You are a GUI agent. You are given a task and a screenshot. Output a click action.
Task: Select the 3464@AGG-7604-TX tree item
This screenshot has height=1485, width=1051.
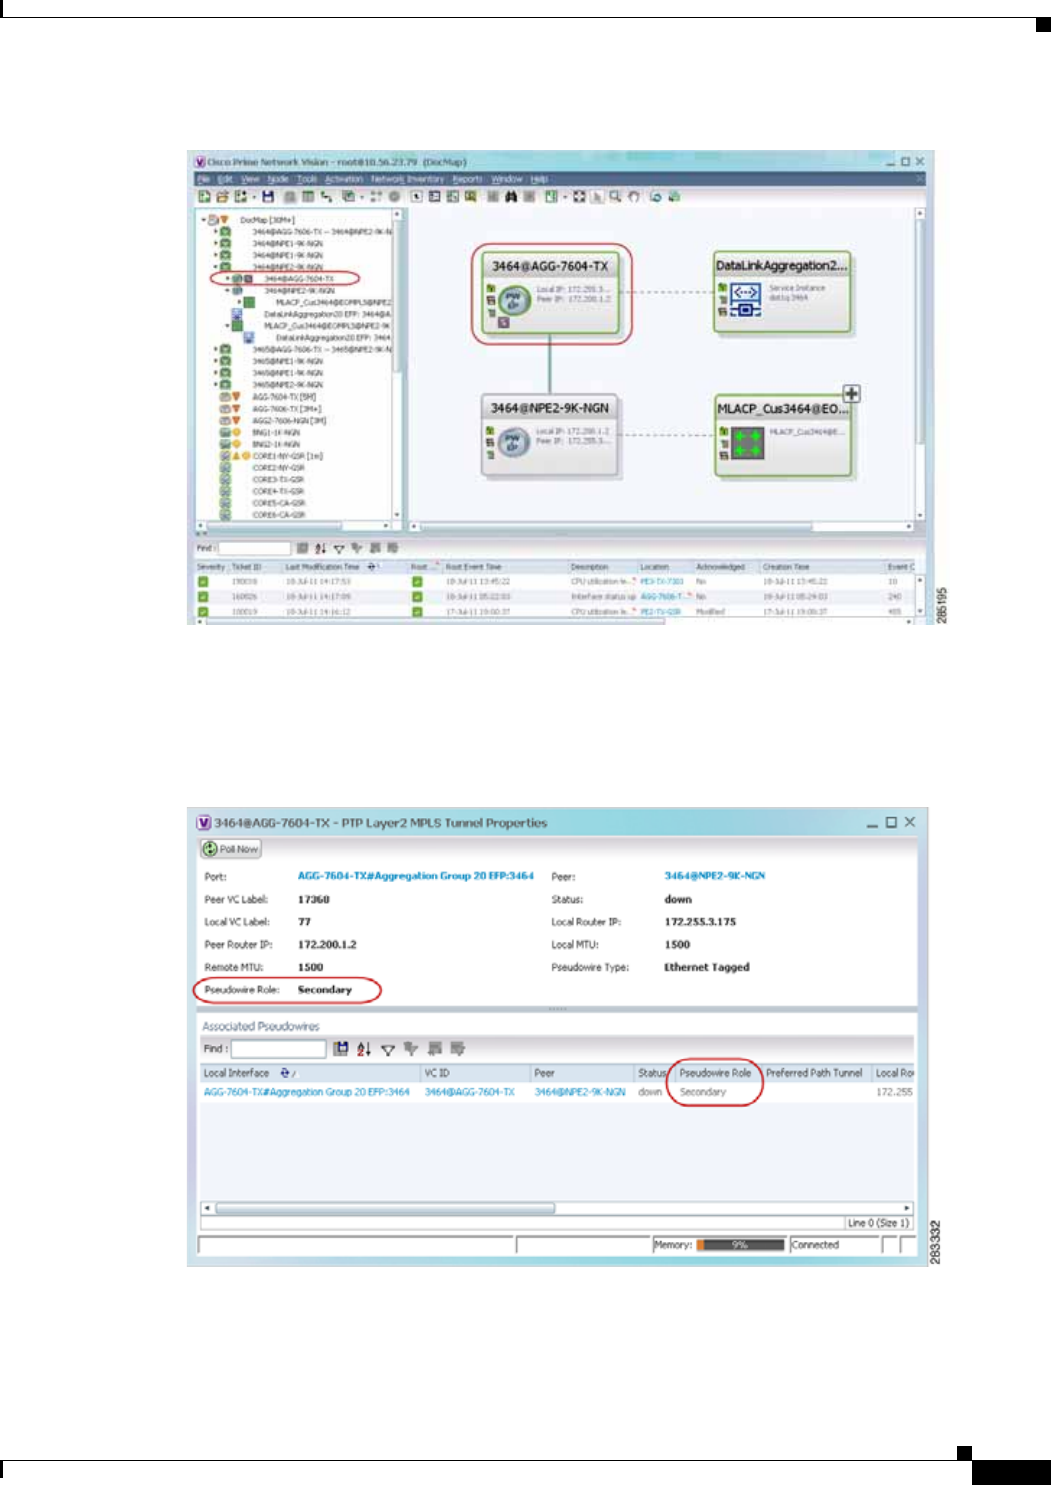pyautogui.click(x=299, y=279)
